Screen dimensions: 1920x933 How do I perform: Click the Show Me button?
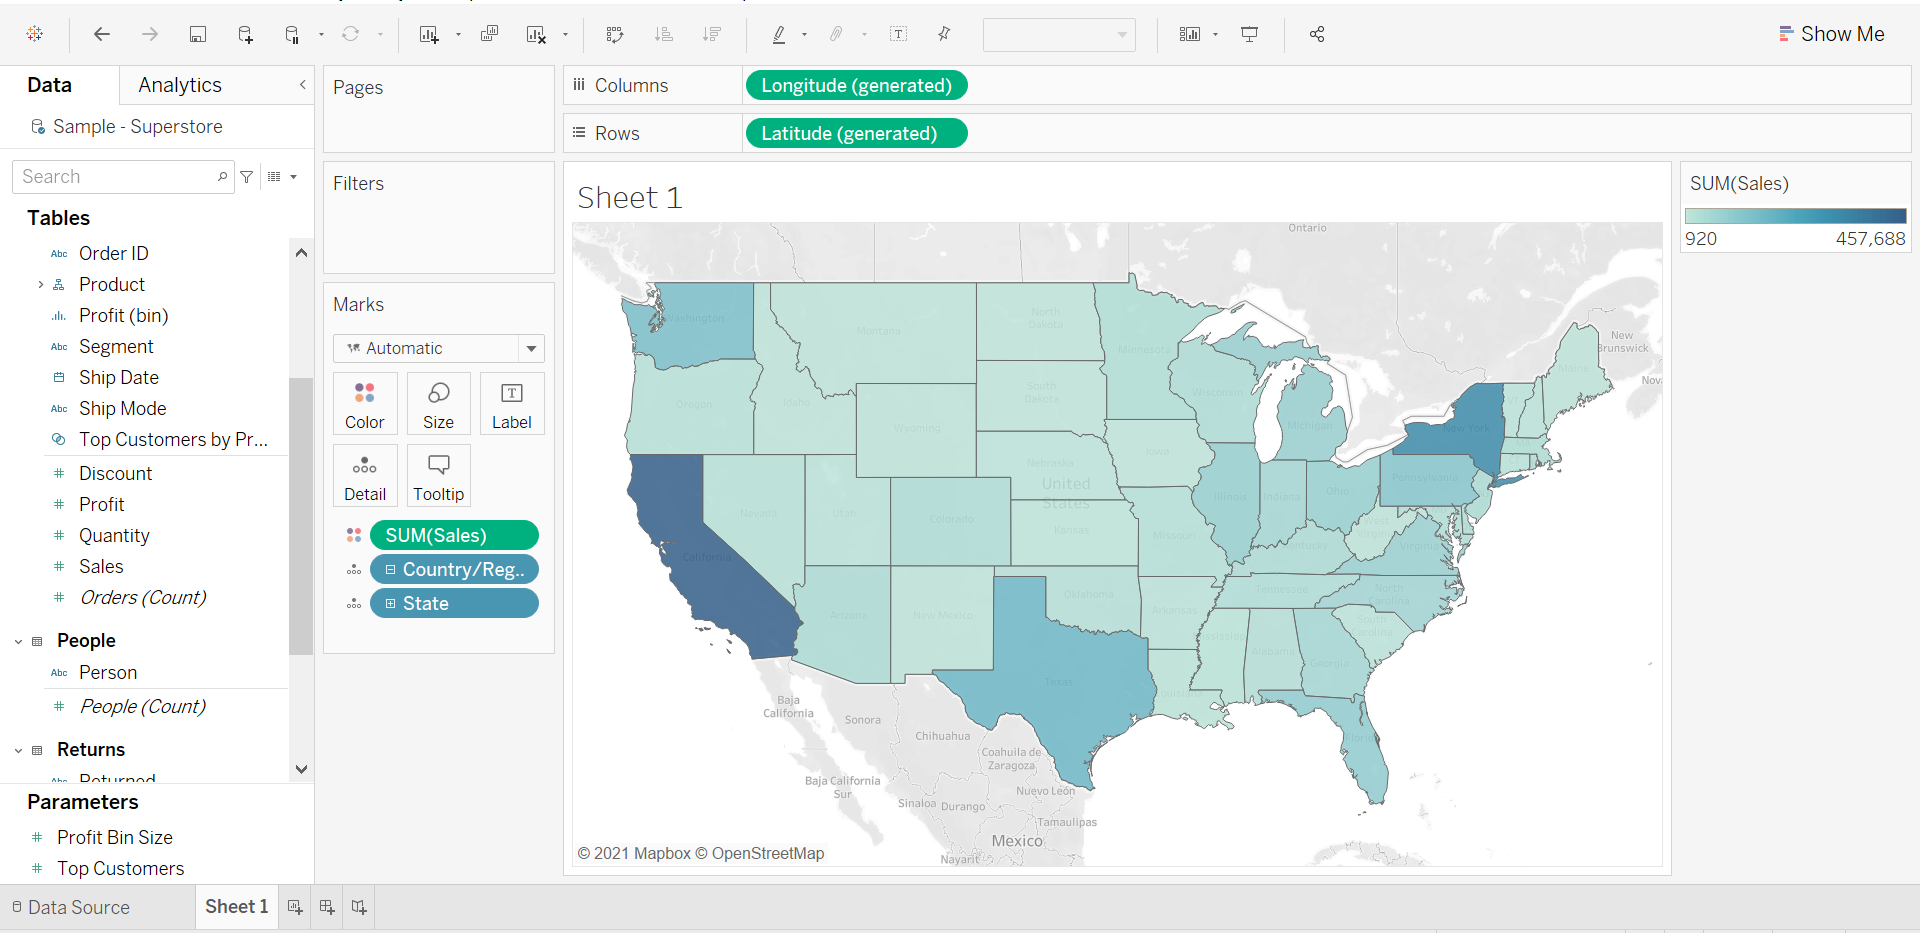click(1831, 34)
